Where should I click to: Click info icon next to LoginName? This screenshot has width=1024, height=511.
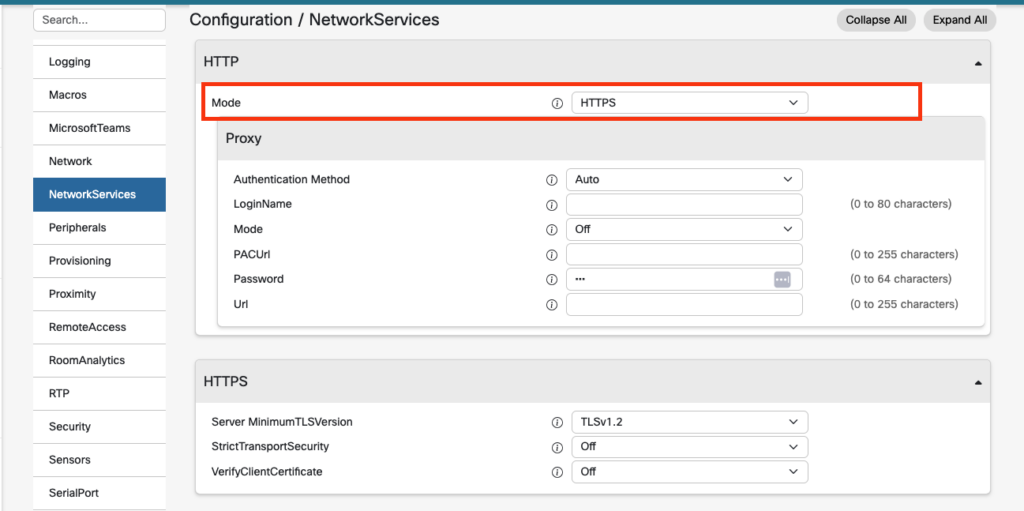pos(551,205)
